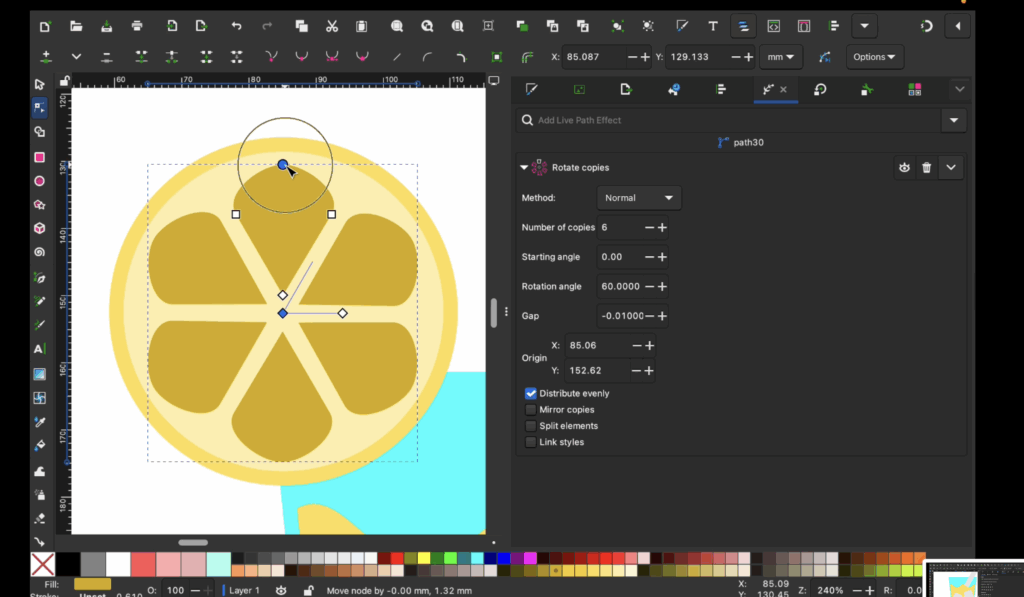Select the Star polygon tool
Image resolution: width=1024 pixels, height=597 pixels.
39,204
